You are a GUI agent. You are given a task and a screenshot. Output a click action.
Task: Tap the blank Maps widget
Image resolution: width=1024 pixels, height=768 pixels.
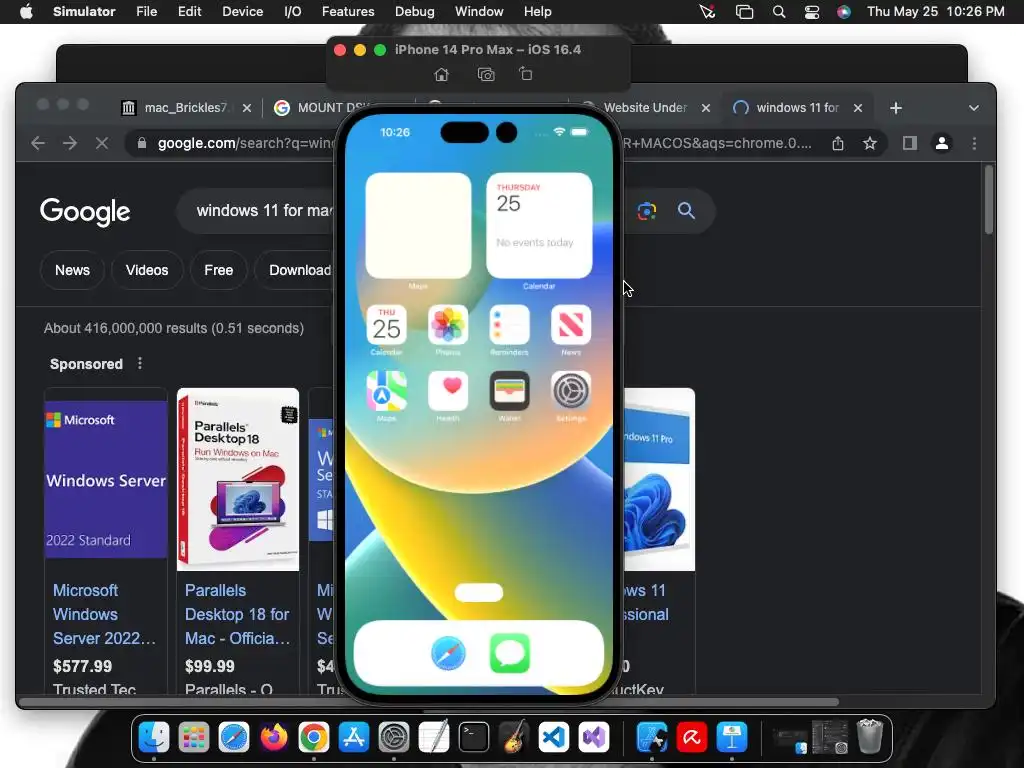click(418, 226)
